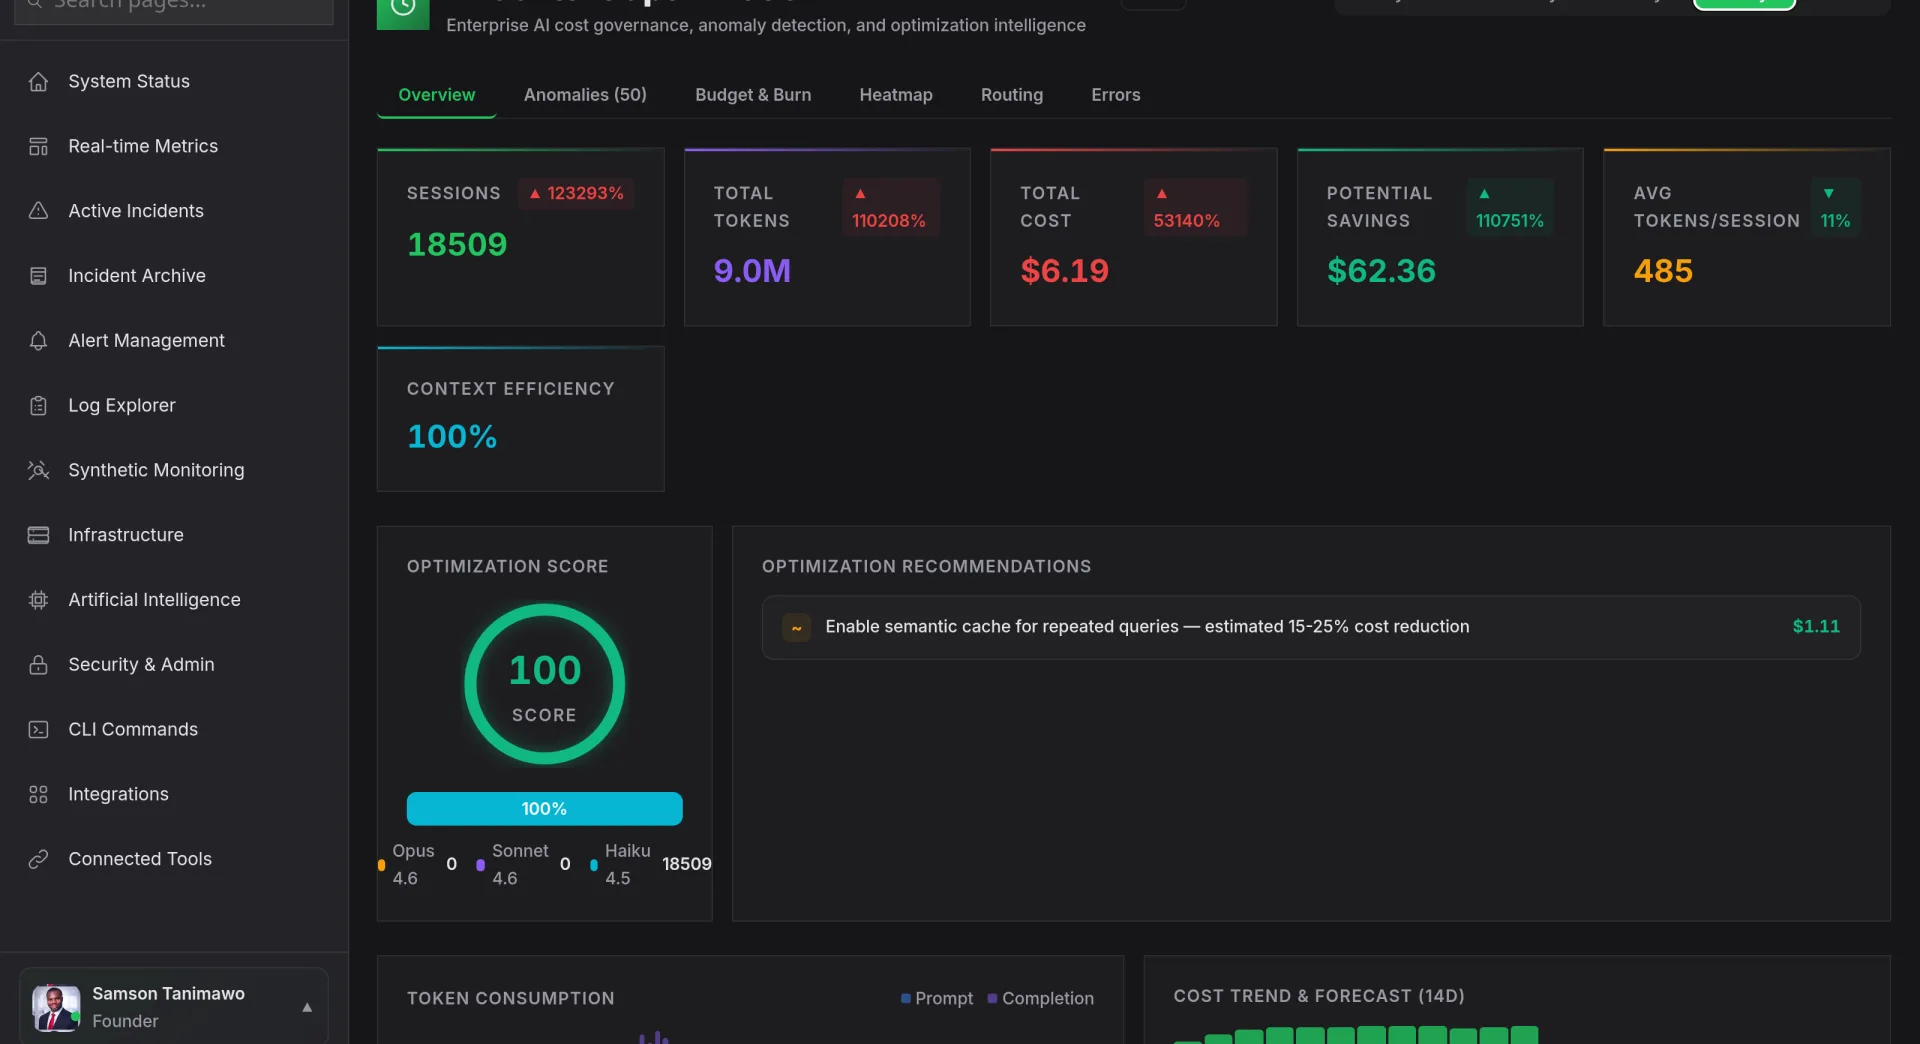The width and height of the screenshot is (1920, 1044).
Task: Click the Log Explorer clipboard icon
Action: point(38,406)
